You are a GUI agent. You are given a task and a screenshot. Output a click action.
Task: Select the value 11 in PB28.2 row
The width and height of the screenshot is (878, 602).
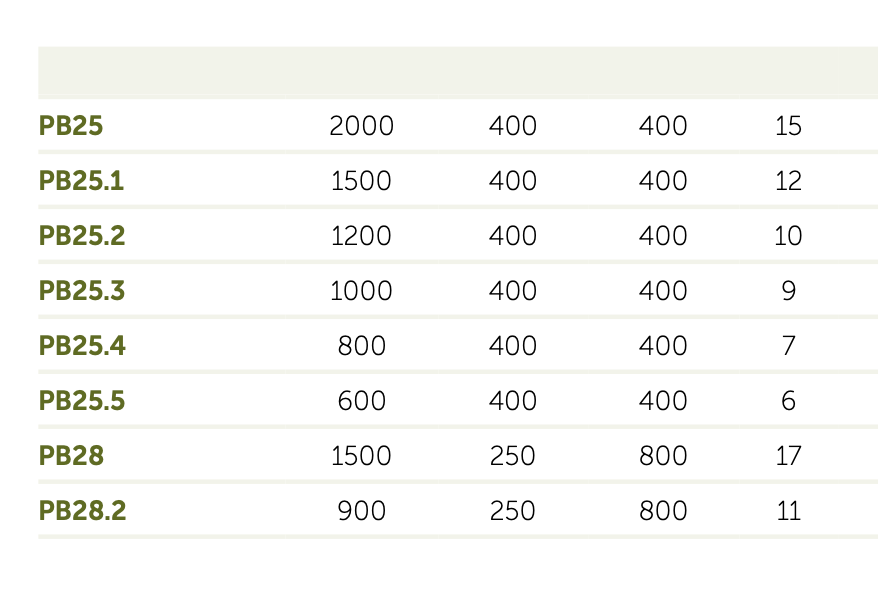(788, 511)
